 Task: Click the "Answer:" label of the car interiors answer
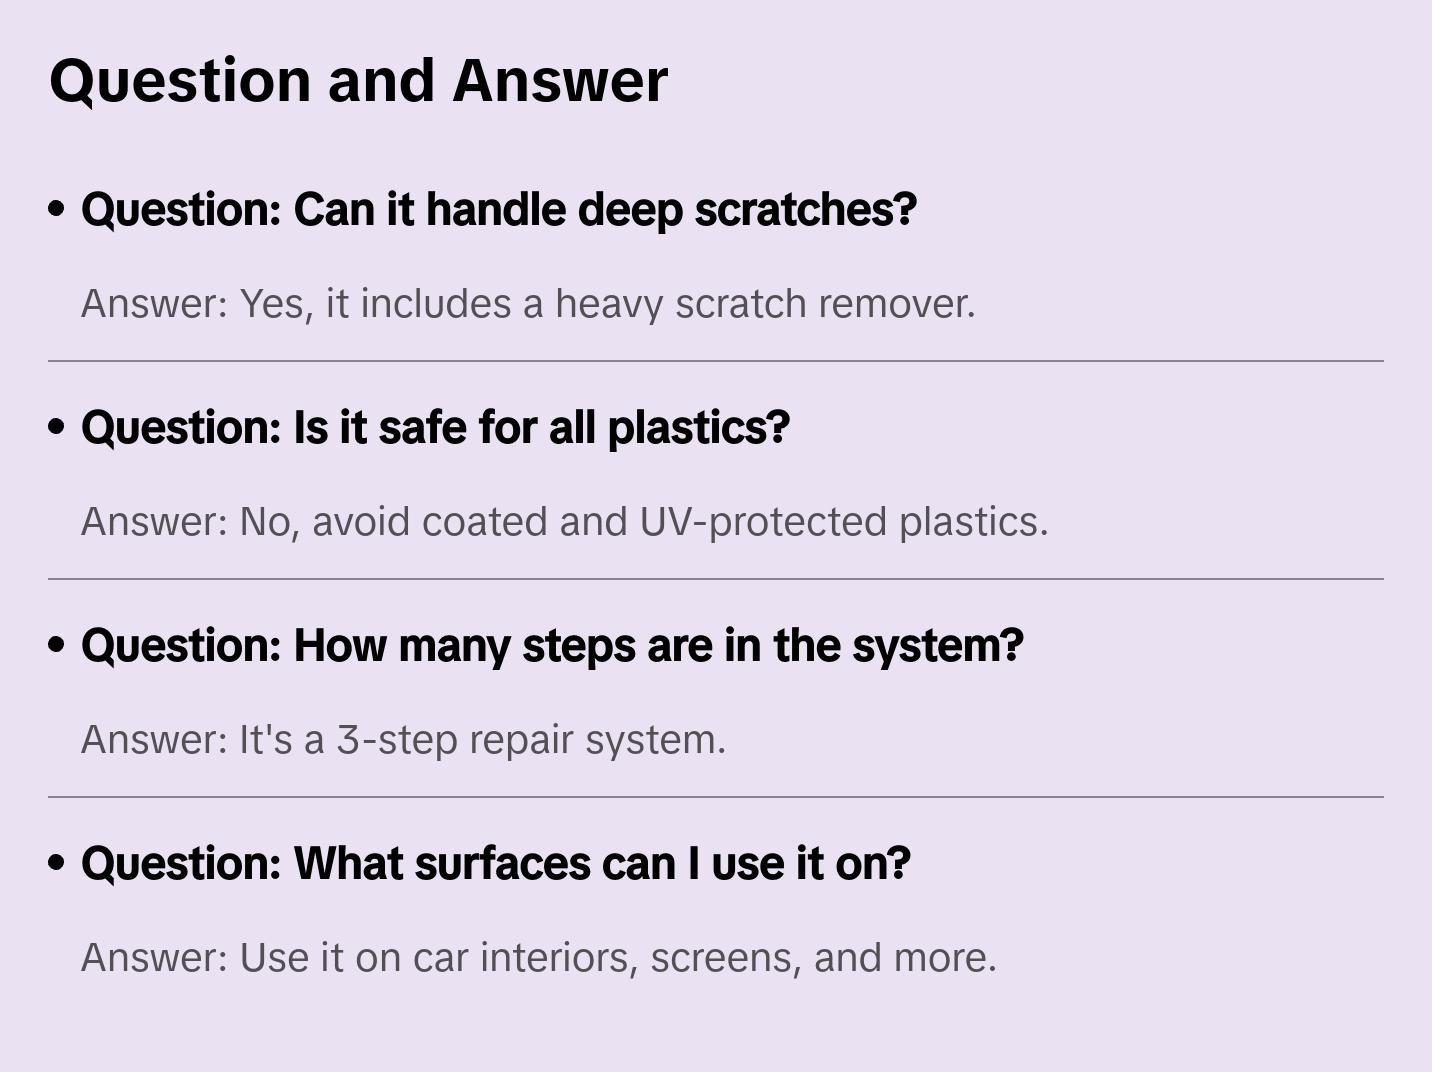[154, 958]
